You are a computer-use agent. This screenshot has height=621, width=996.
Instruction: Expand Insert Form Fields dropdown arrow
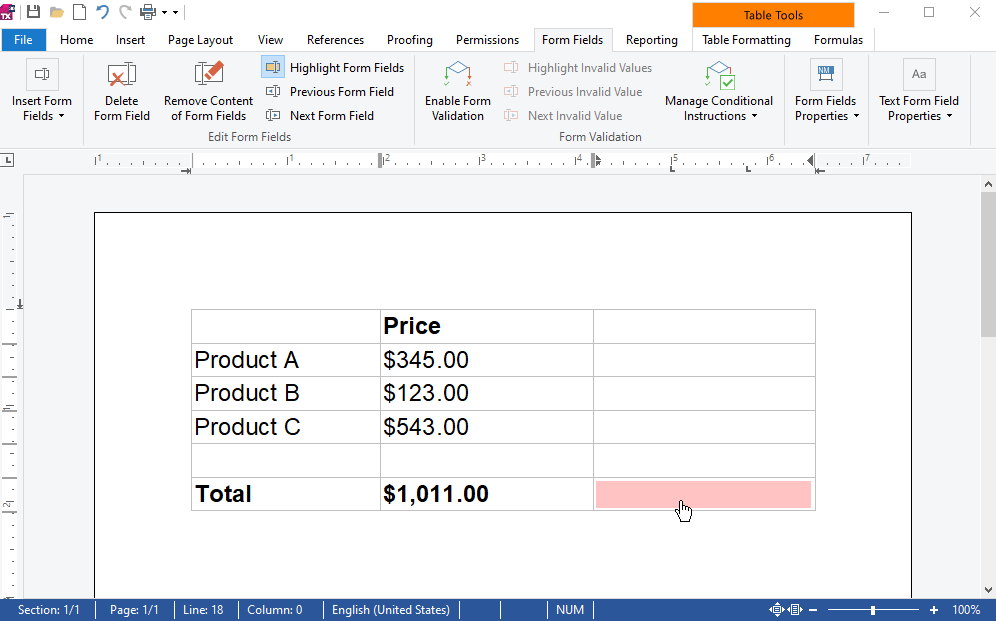(x=62, y=116)
